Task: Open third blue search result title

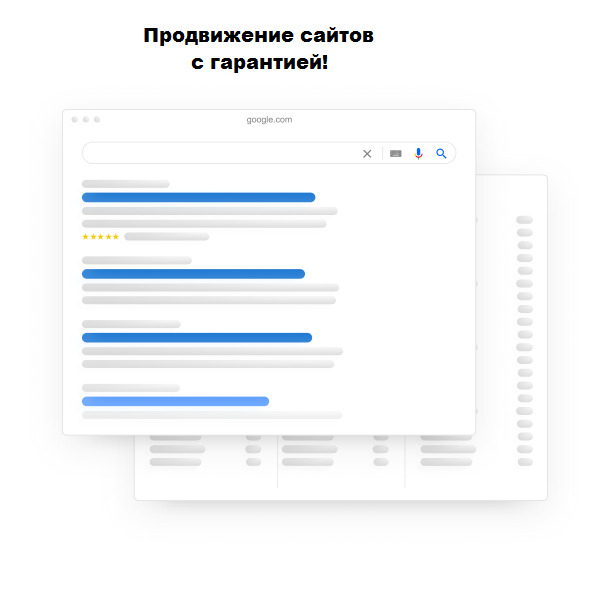Action: tap(197, 338)
